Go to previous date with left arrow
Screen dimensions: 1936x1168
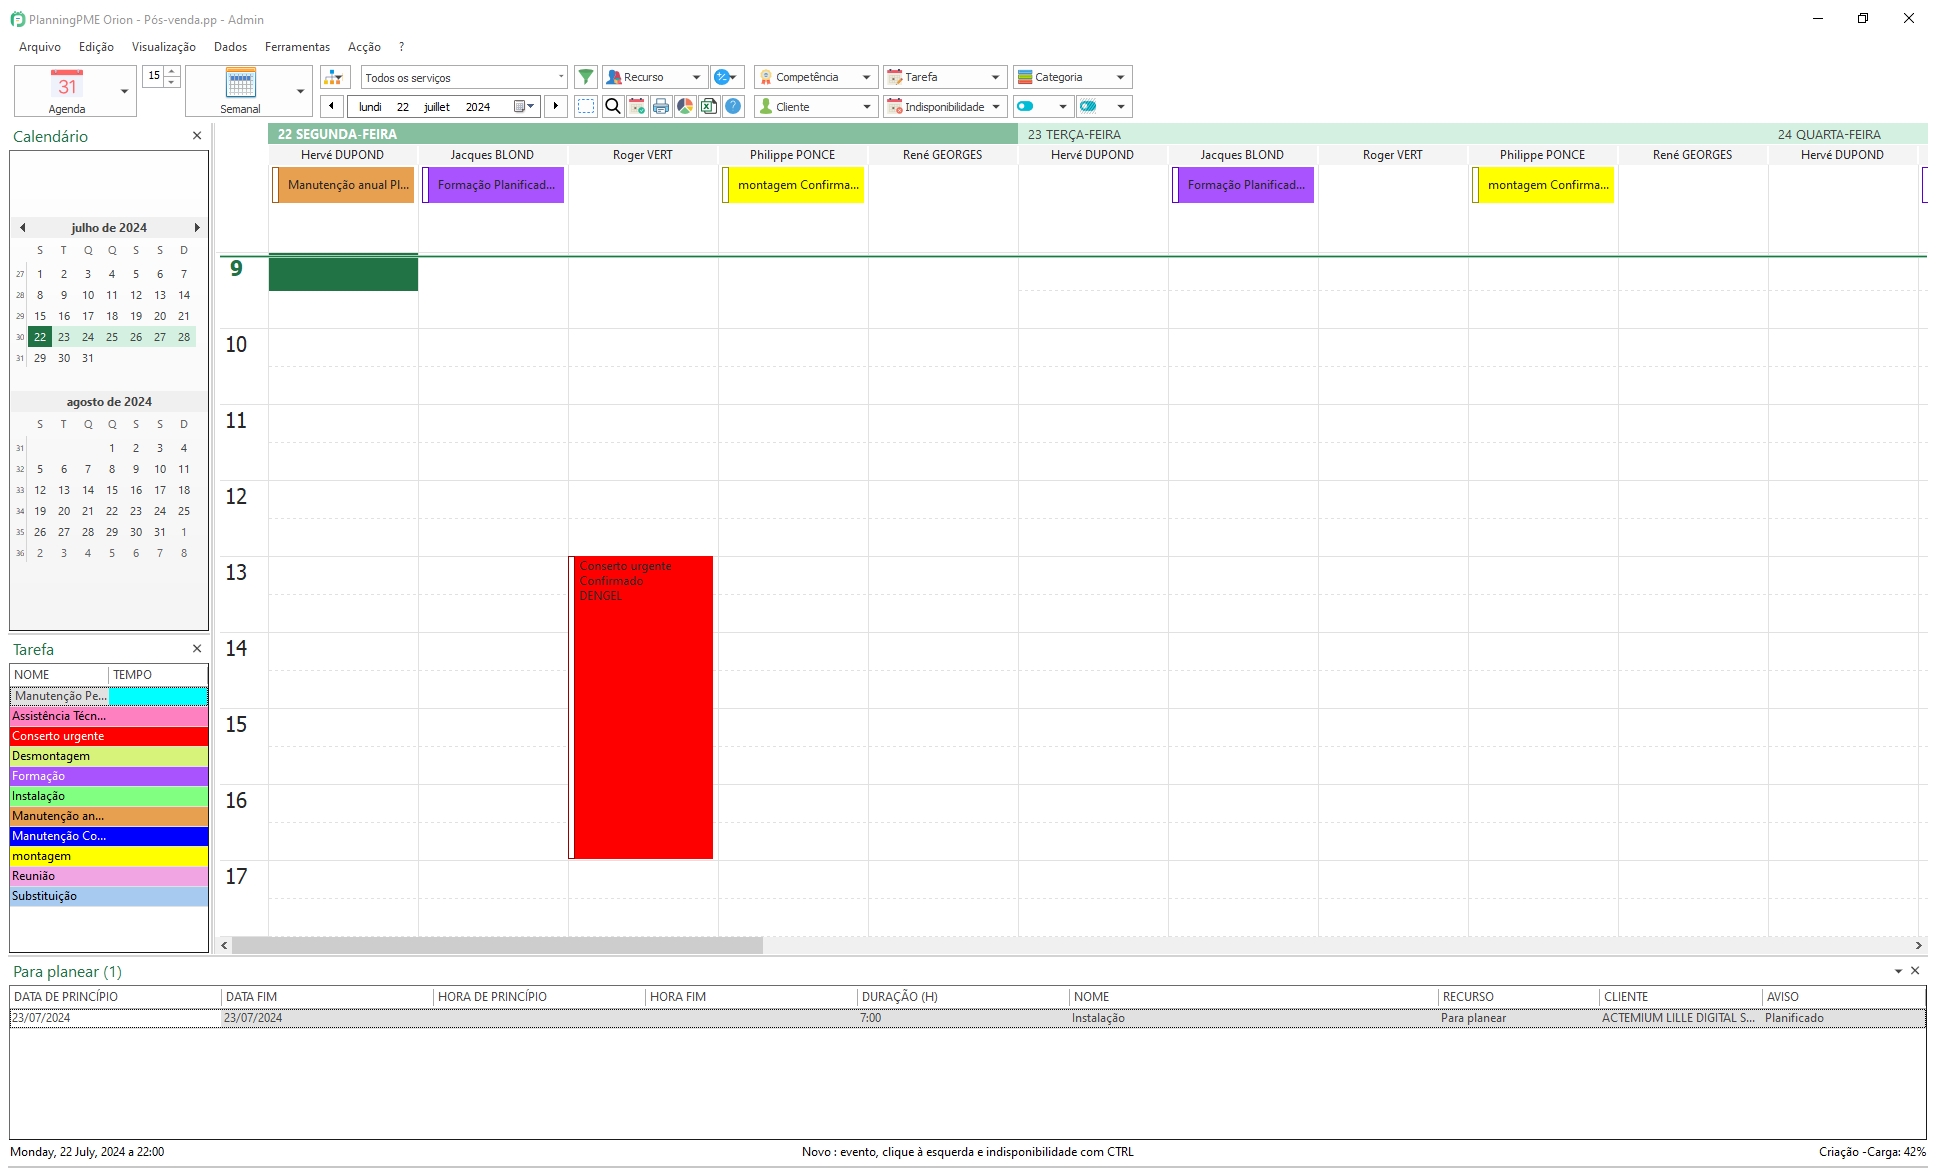[x=332, y=106]
